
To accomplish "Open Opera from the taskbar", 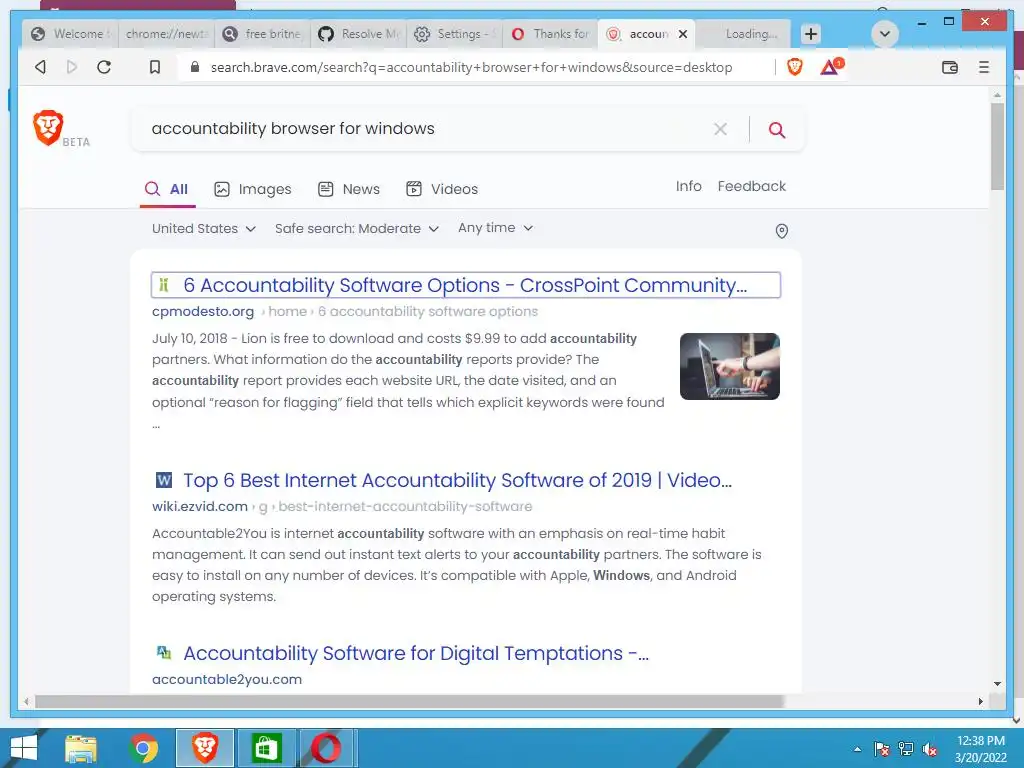I will [x=327, y=748].
